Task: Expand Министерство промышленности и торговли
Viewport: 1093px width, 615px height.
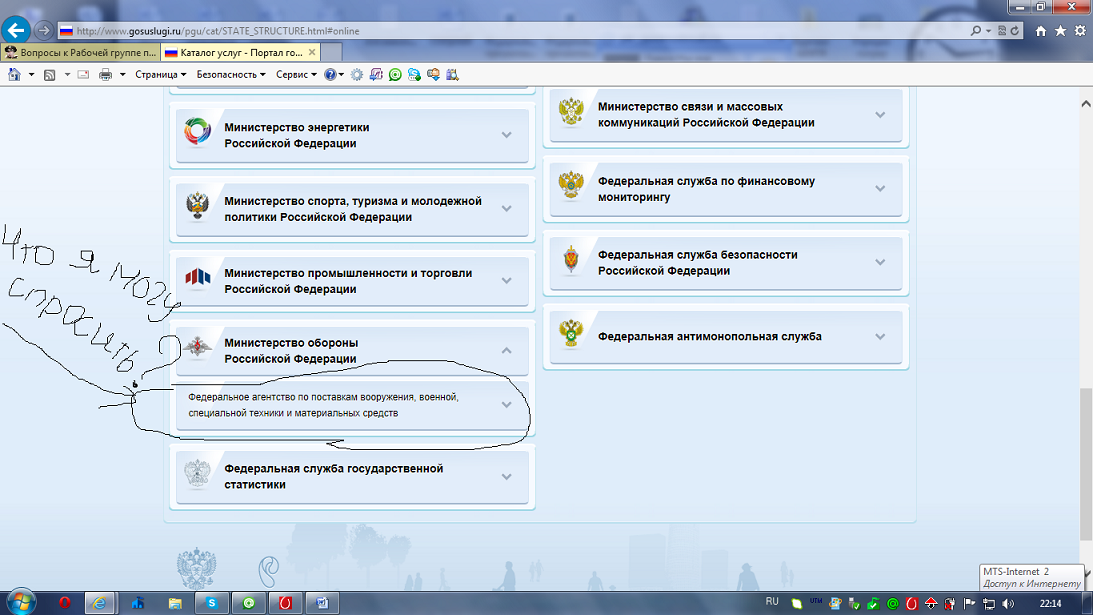Action: [507, 280]
